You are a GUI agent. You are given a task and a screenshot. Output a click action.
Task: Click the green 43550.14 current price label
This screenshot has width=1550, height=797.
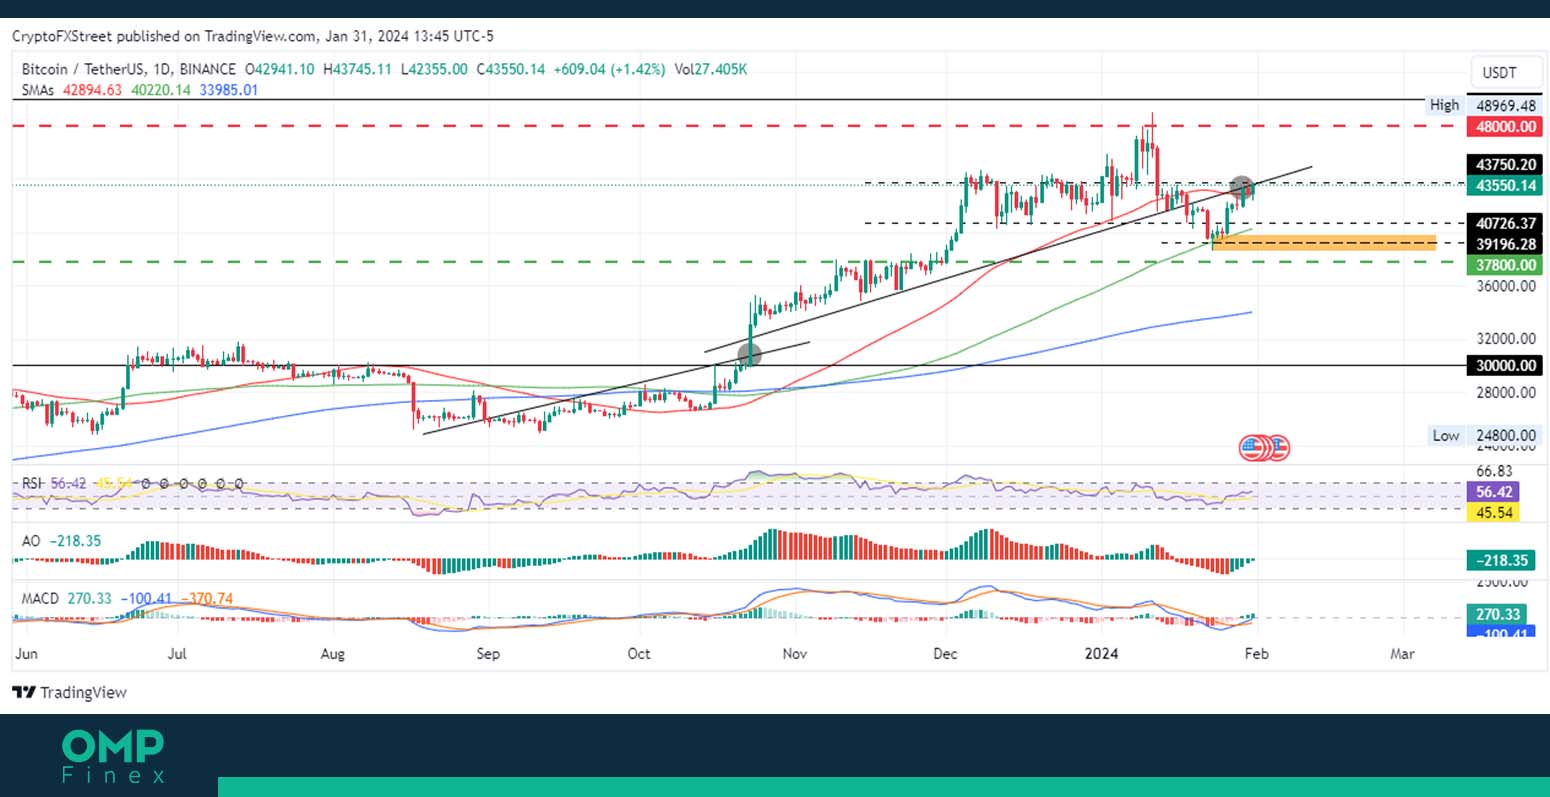pyautogui.click(x=1506, y=185)
